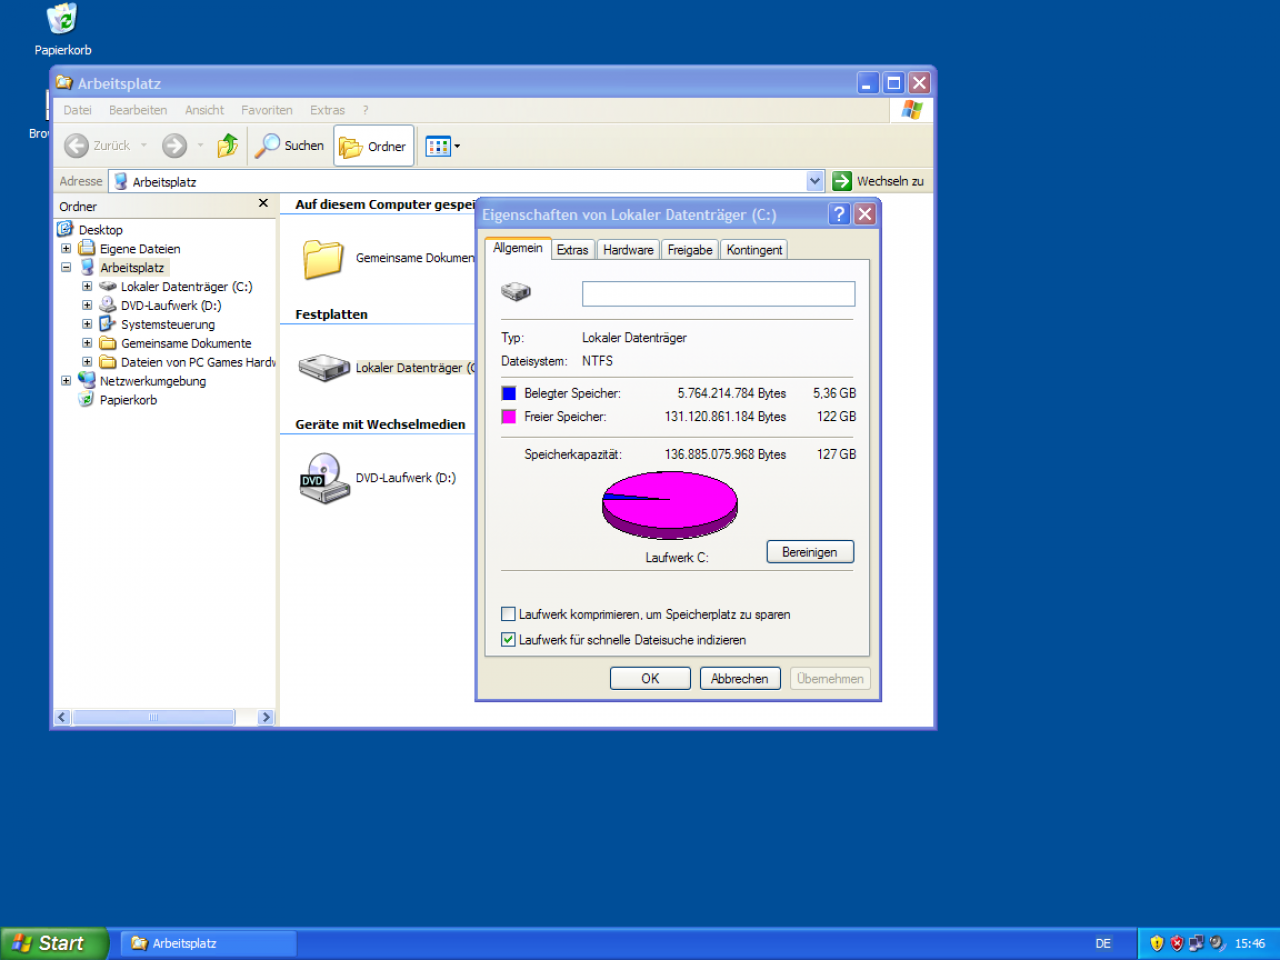This screenshot has height=960, width=1280.
Task: Toggle the Ordner folders pane button
Action: 374,146
